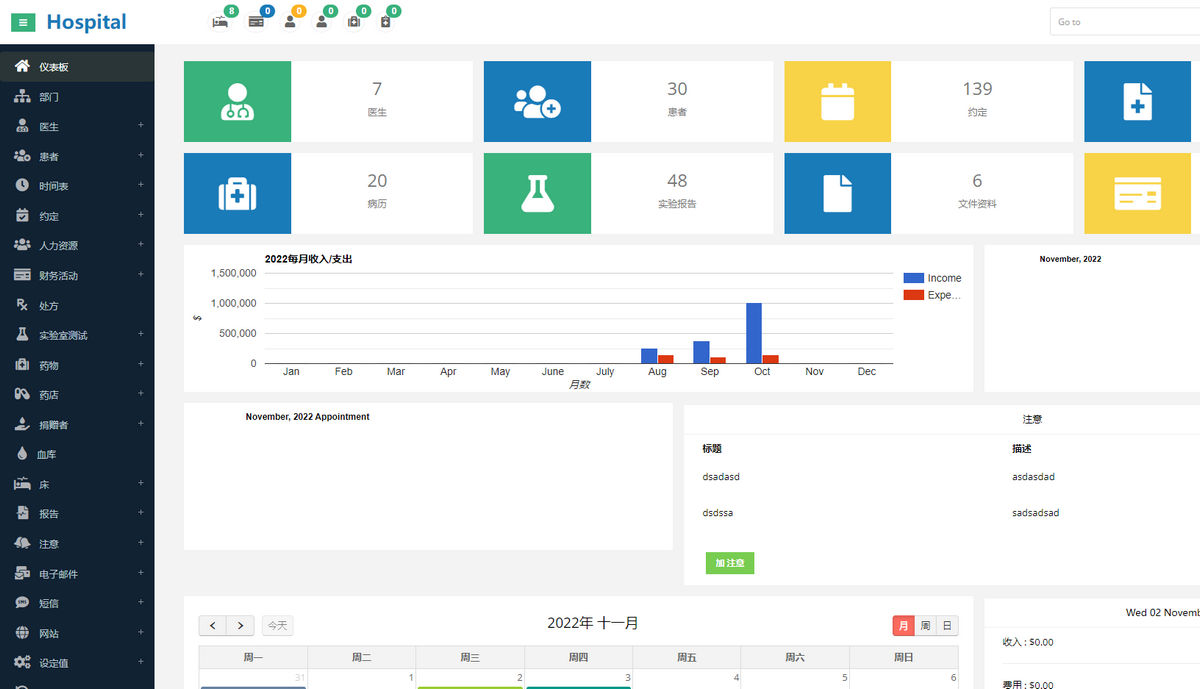
Task: Click the 6 文件资料 documents count
Action: 977,181
